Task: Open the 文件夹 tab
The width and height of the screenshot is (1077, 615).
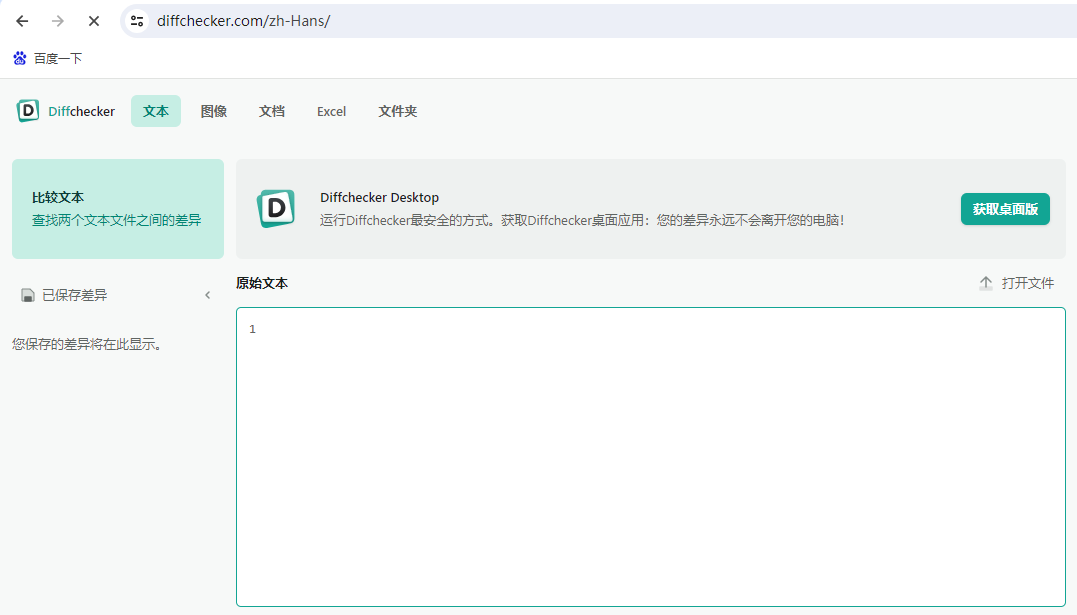Action: (x=398, y=111)
